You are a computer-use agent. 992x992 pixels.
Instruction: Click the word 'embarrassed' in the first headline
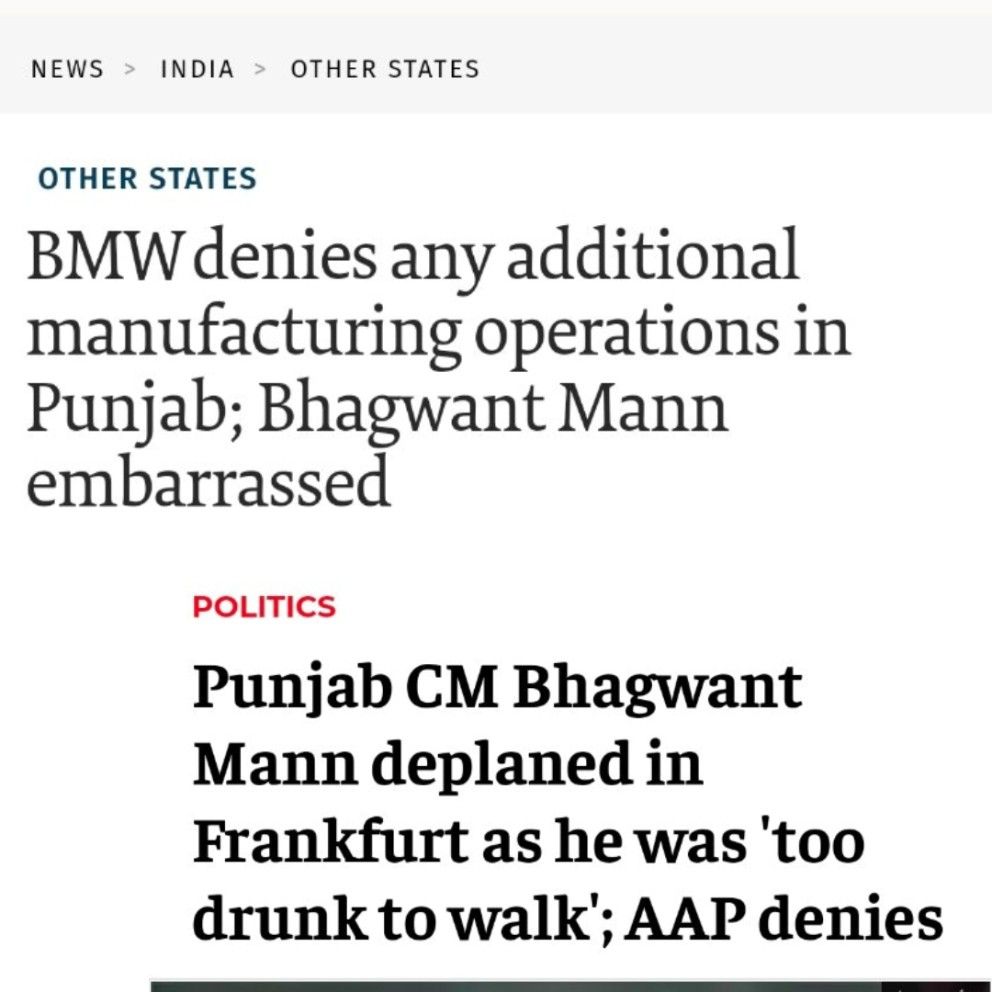pos(209,483)
